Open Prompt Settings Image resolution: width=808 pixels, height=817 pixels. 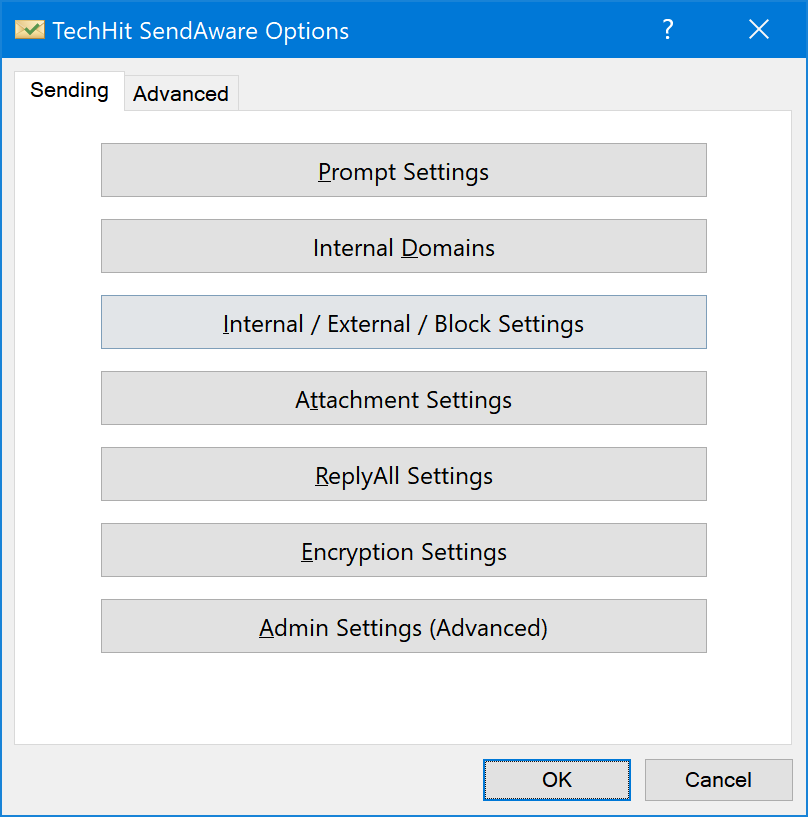404,170
